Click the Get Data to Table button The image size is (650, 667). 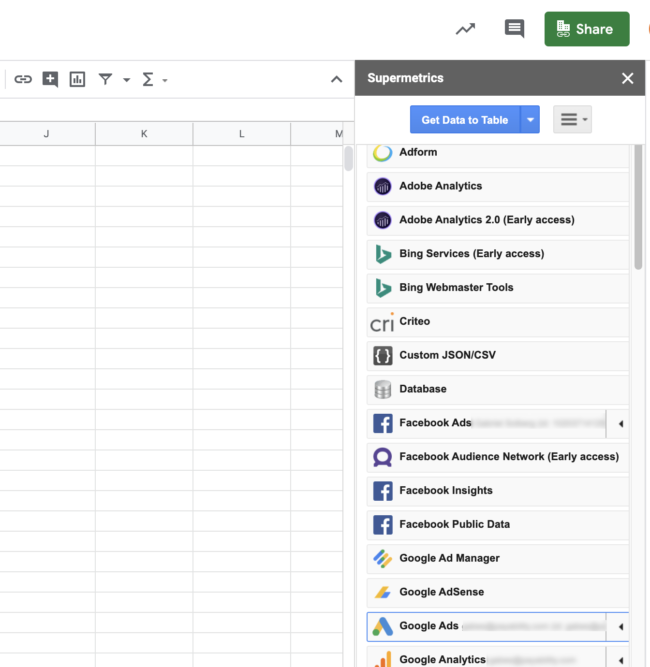(x=465, y=120)
